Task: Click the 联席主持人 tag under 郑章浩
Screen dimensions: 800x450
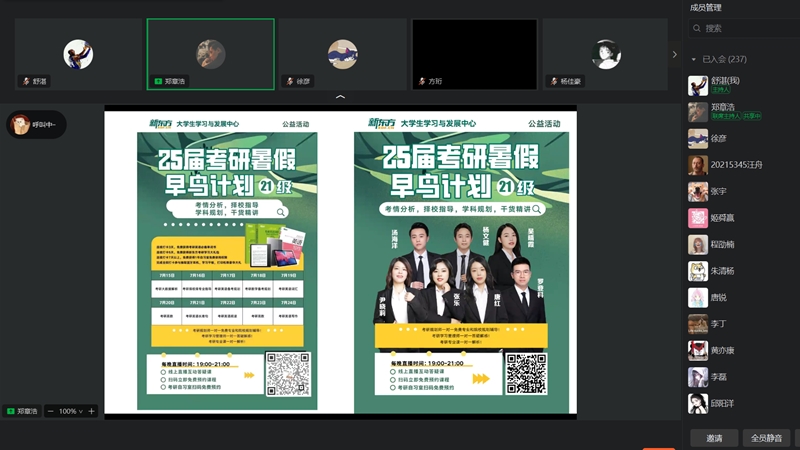Action: tap(726, 116)
